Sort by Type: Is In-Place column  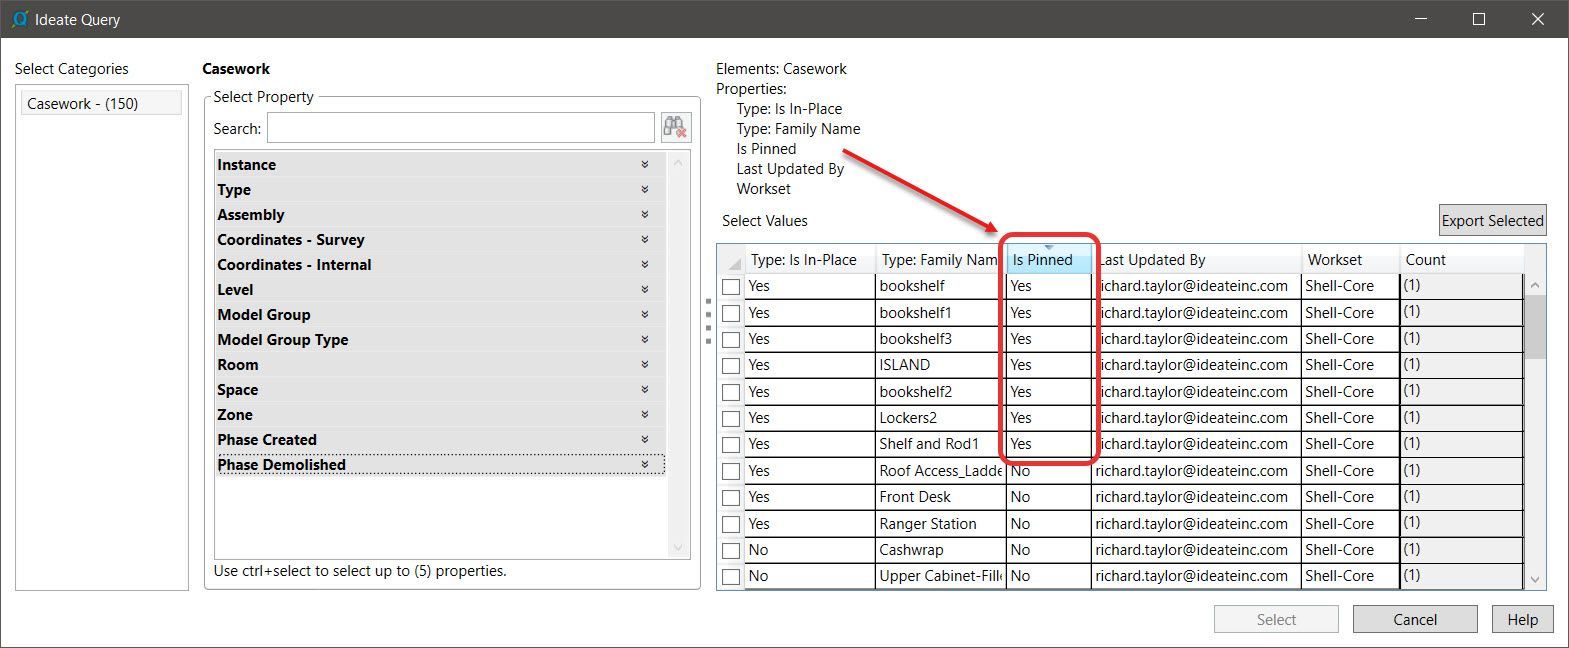point(810,260)
